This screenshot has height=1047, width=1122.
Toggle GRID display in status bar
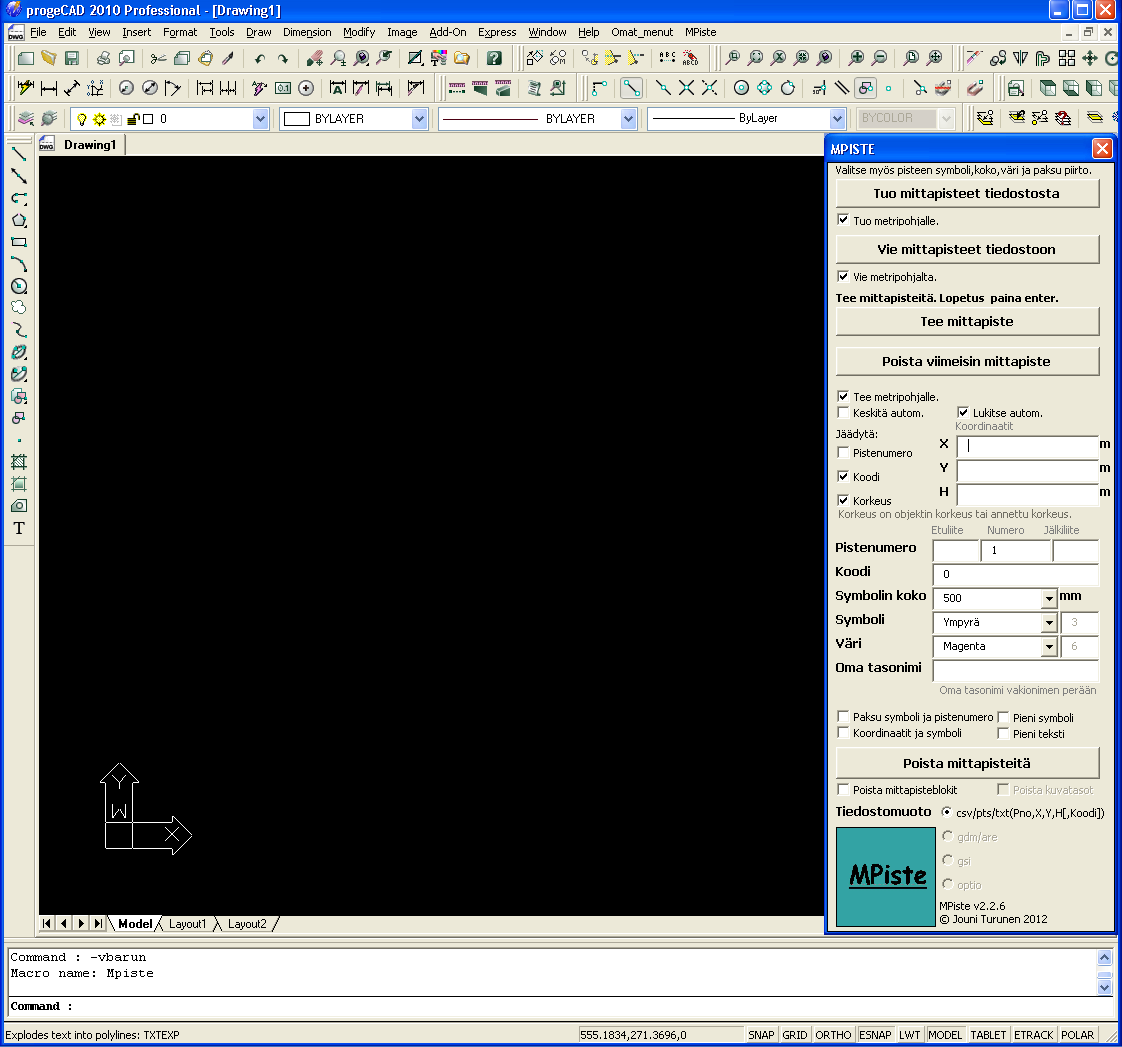794,1035
